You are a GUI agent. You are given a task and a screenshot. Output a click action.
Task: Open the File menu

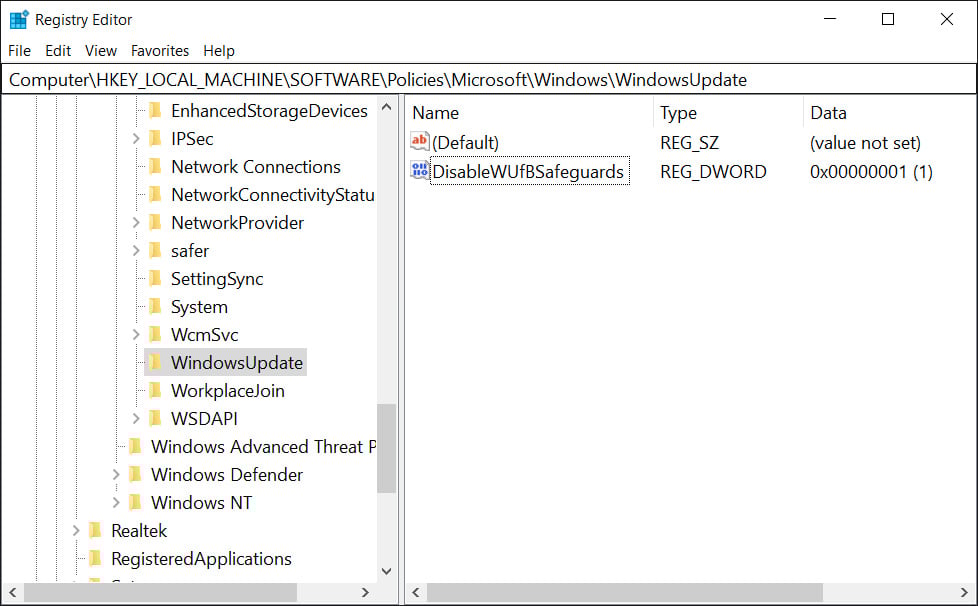tap(19, 50)
